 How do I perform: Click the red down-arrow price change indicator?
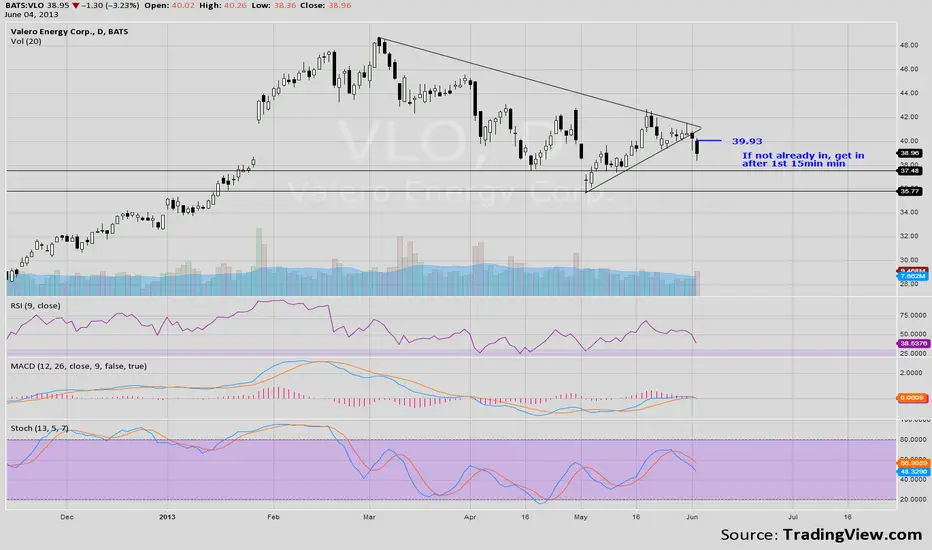75,6
